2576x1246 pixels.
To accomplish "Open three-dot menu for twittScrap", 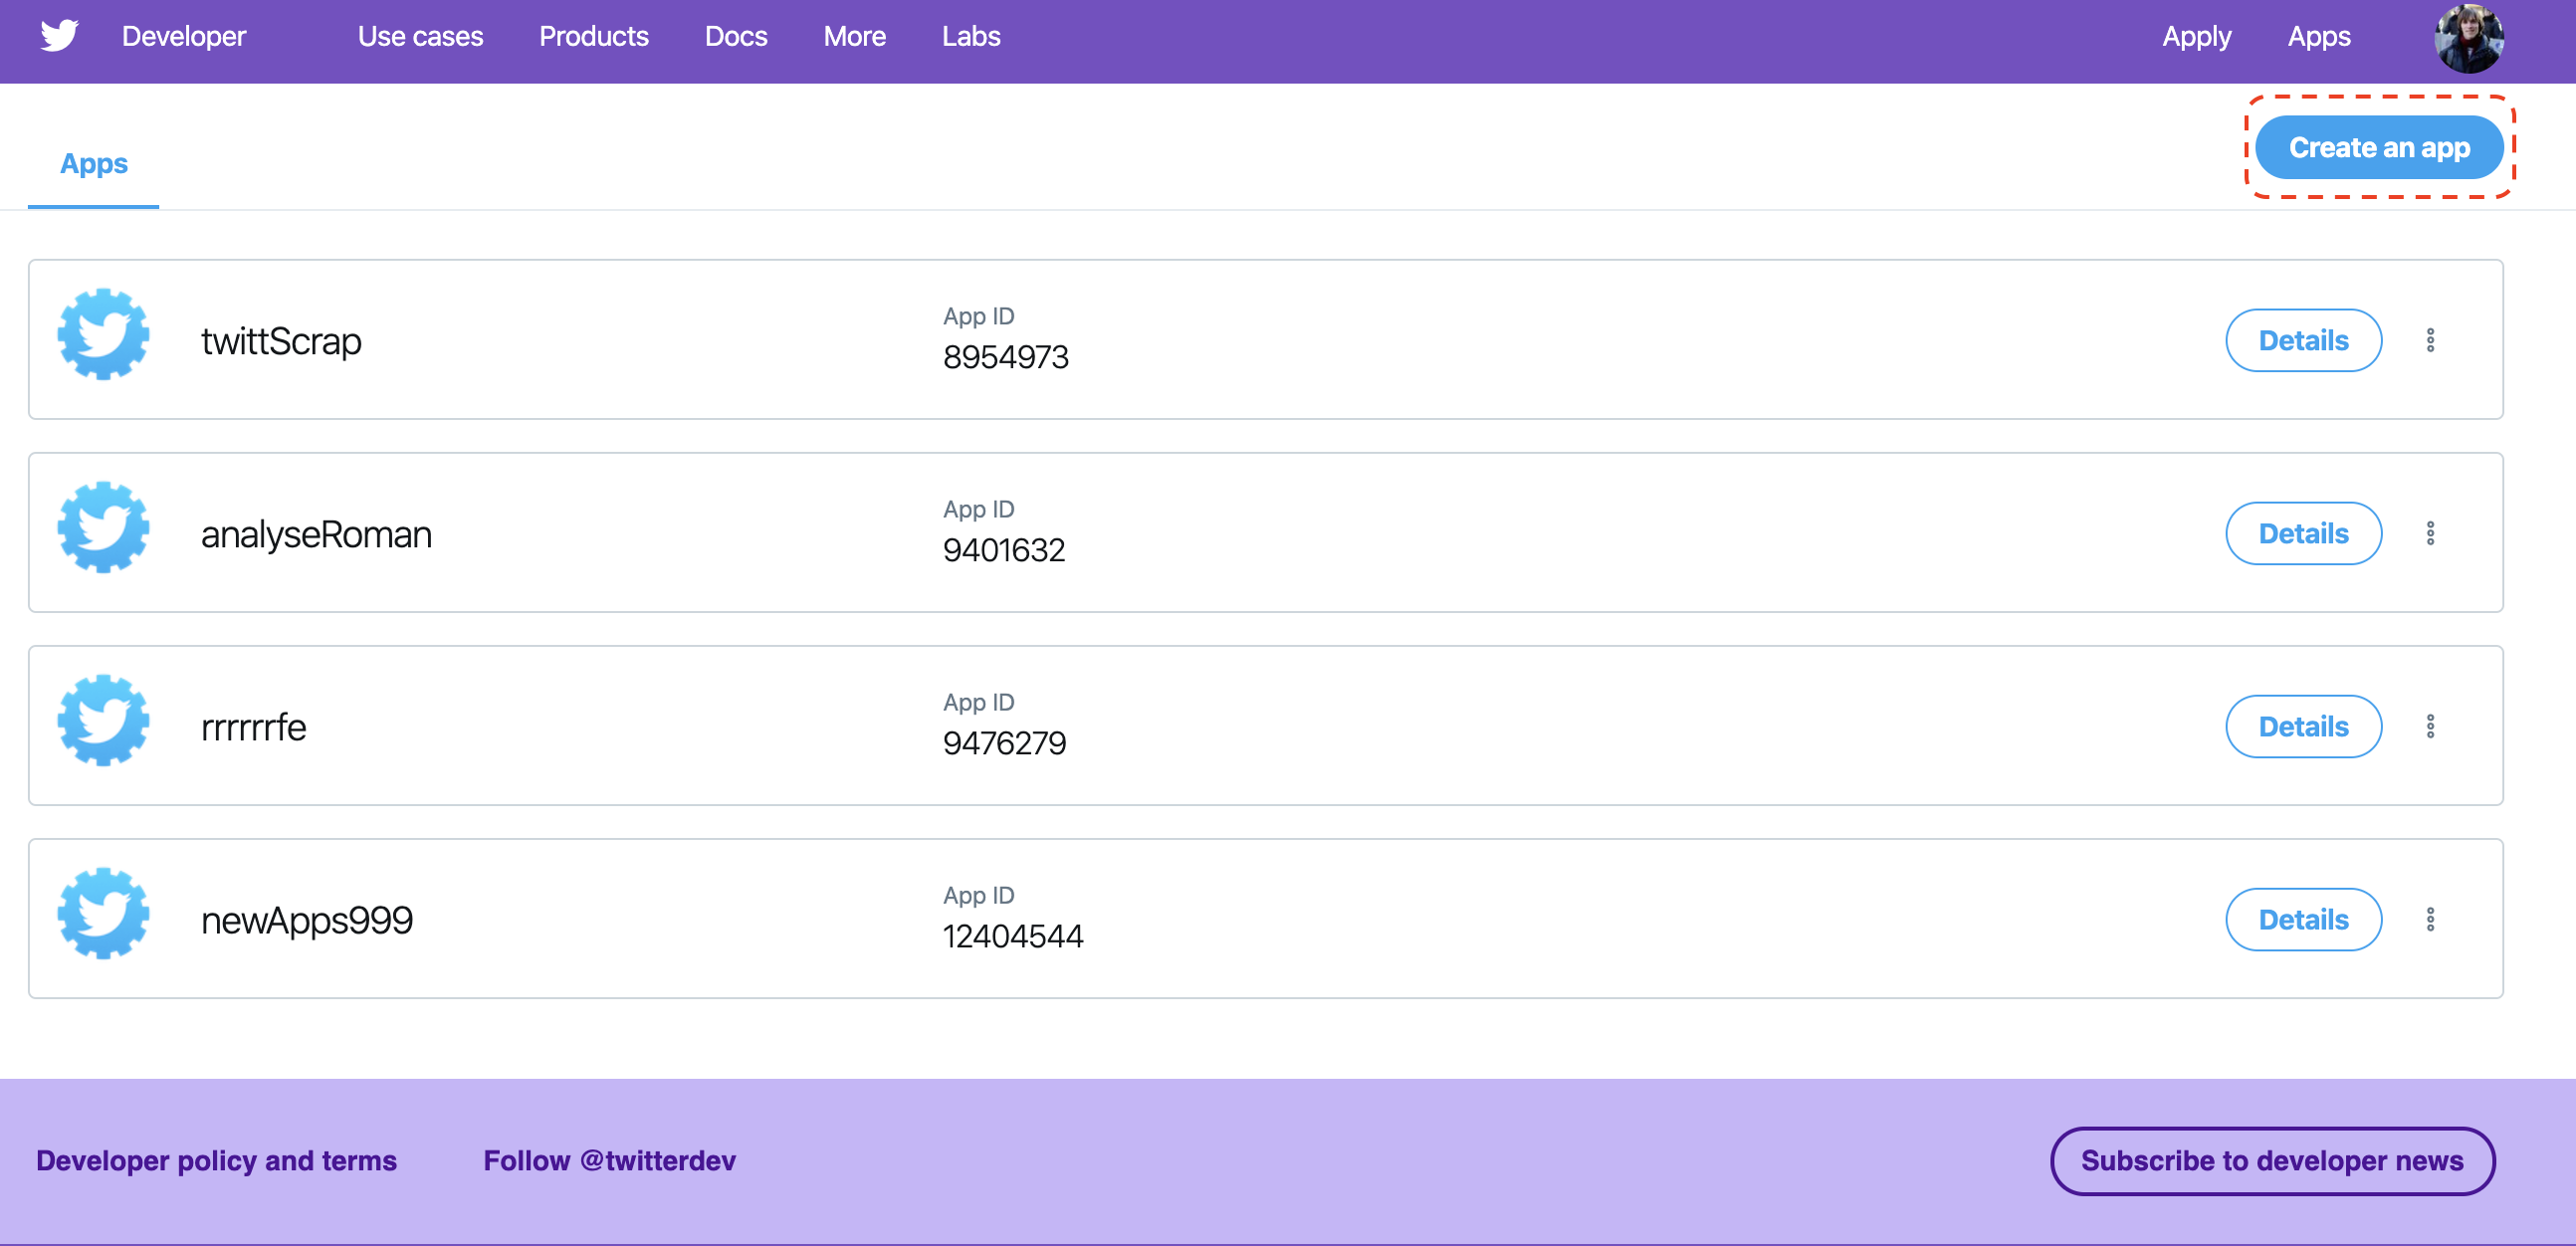I will pyautogui.click(x=2429, y=340).
